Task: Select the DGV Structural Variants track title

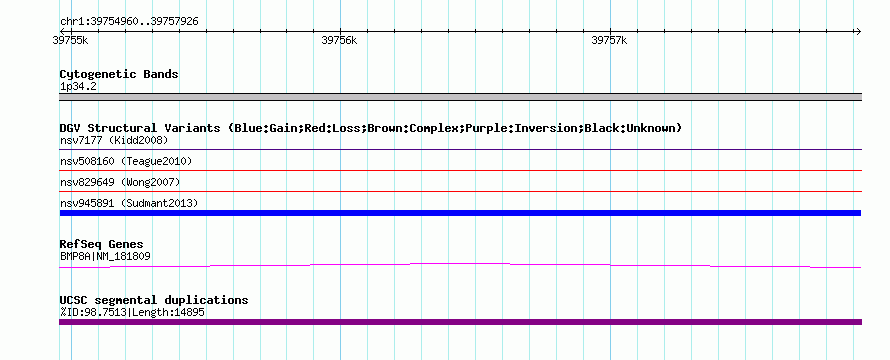Action: pyautogui.click(x=371, y=128)
